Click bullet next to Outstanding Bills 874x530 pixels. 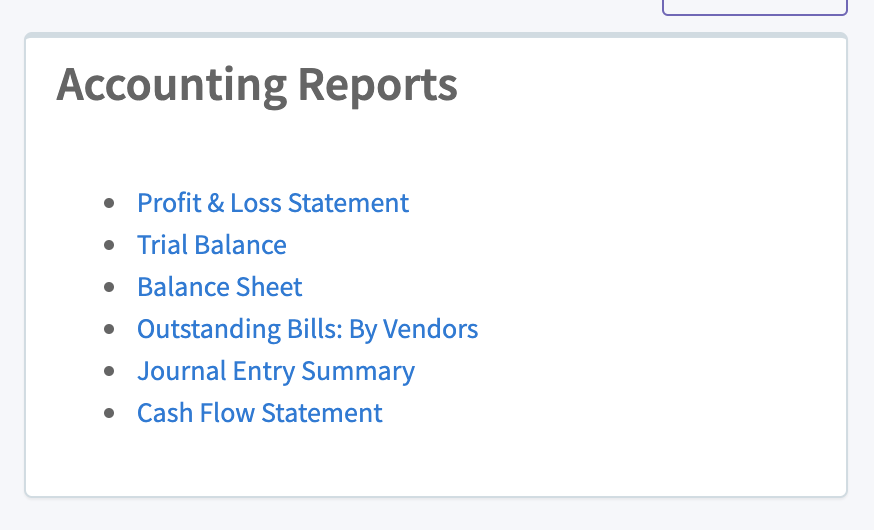(109, 329)
